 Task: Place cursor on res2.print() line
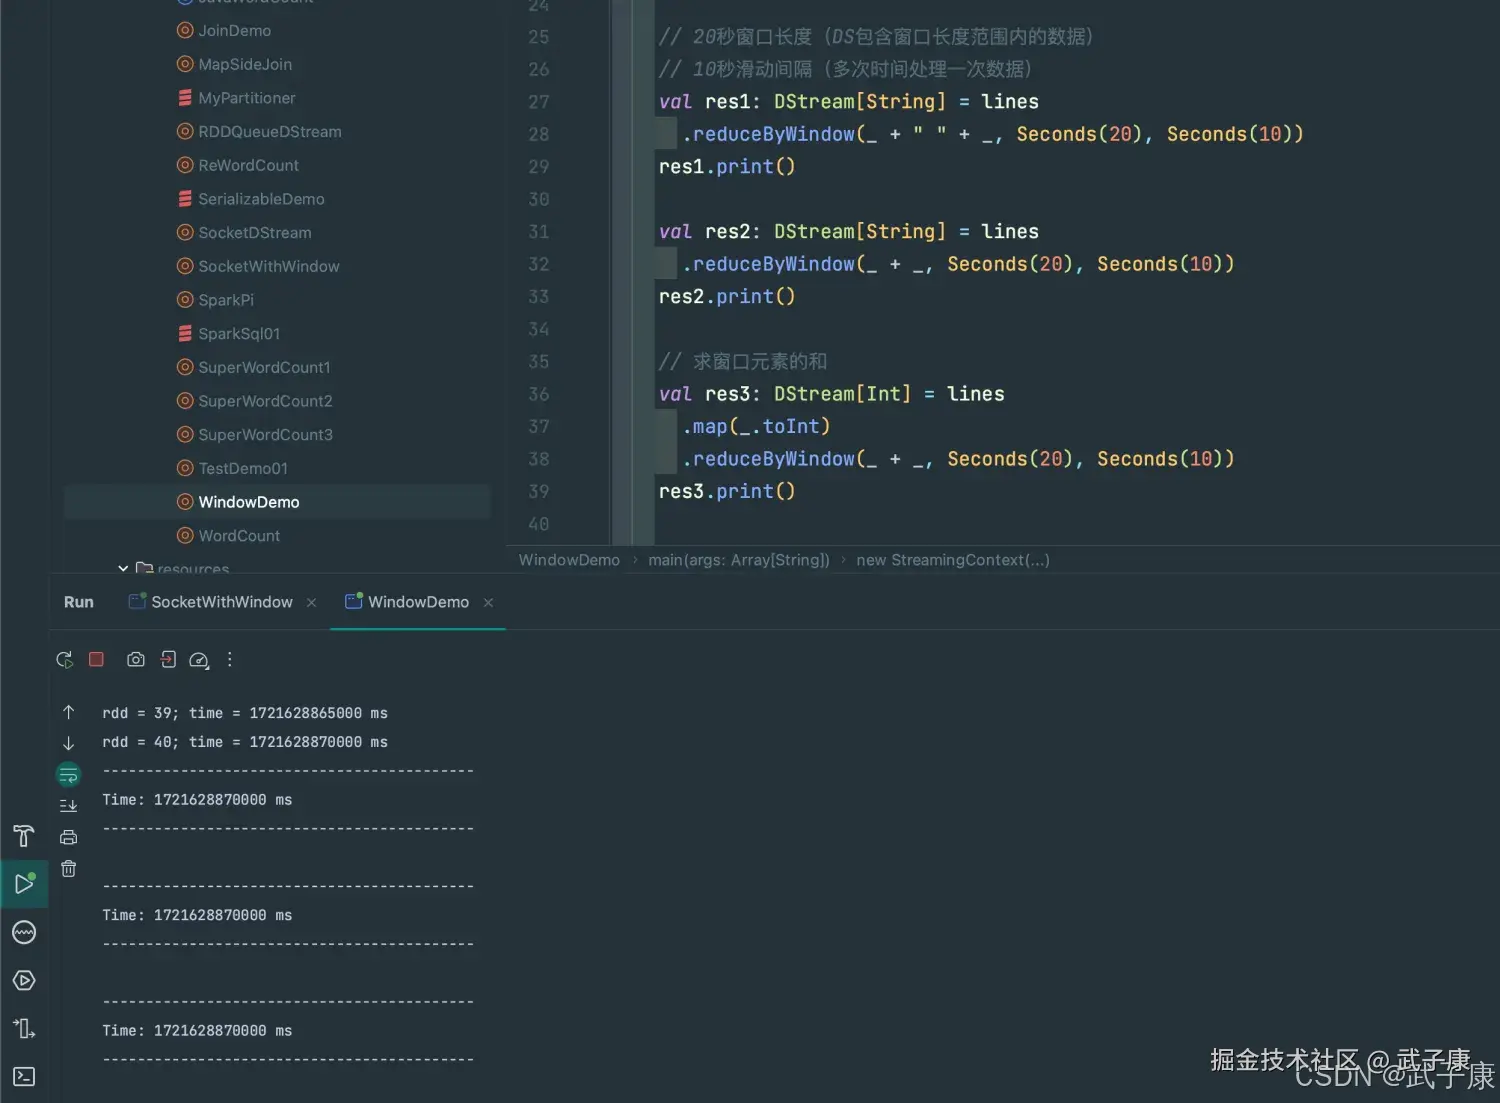[x=727, y=297]
